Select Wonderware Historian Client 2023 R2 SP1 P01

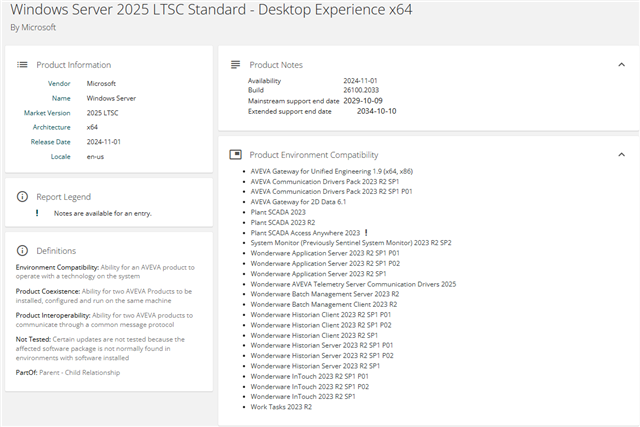tap(321, 315)
